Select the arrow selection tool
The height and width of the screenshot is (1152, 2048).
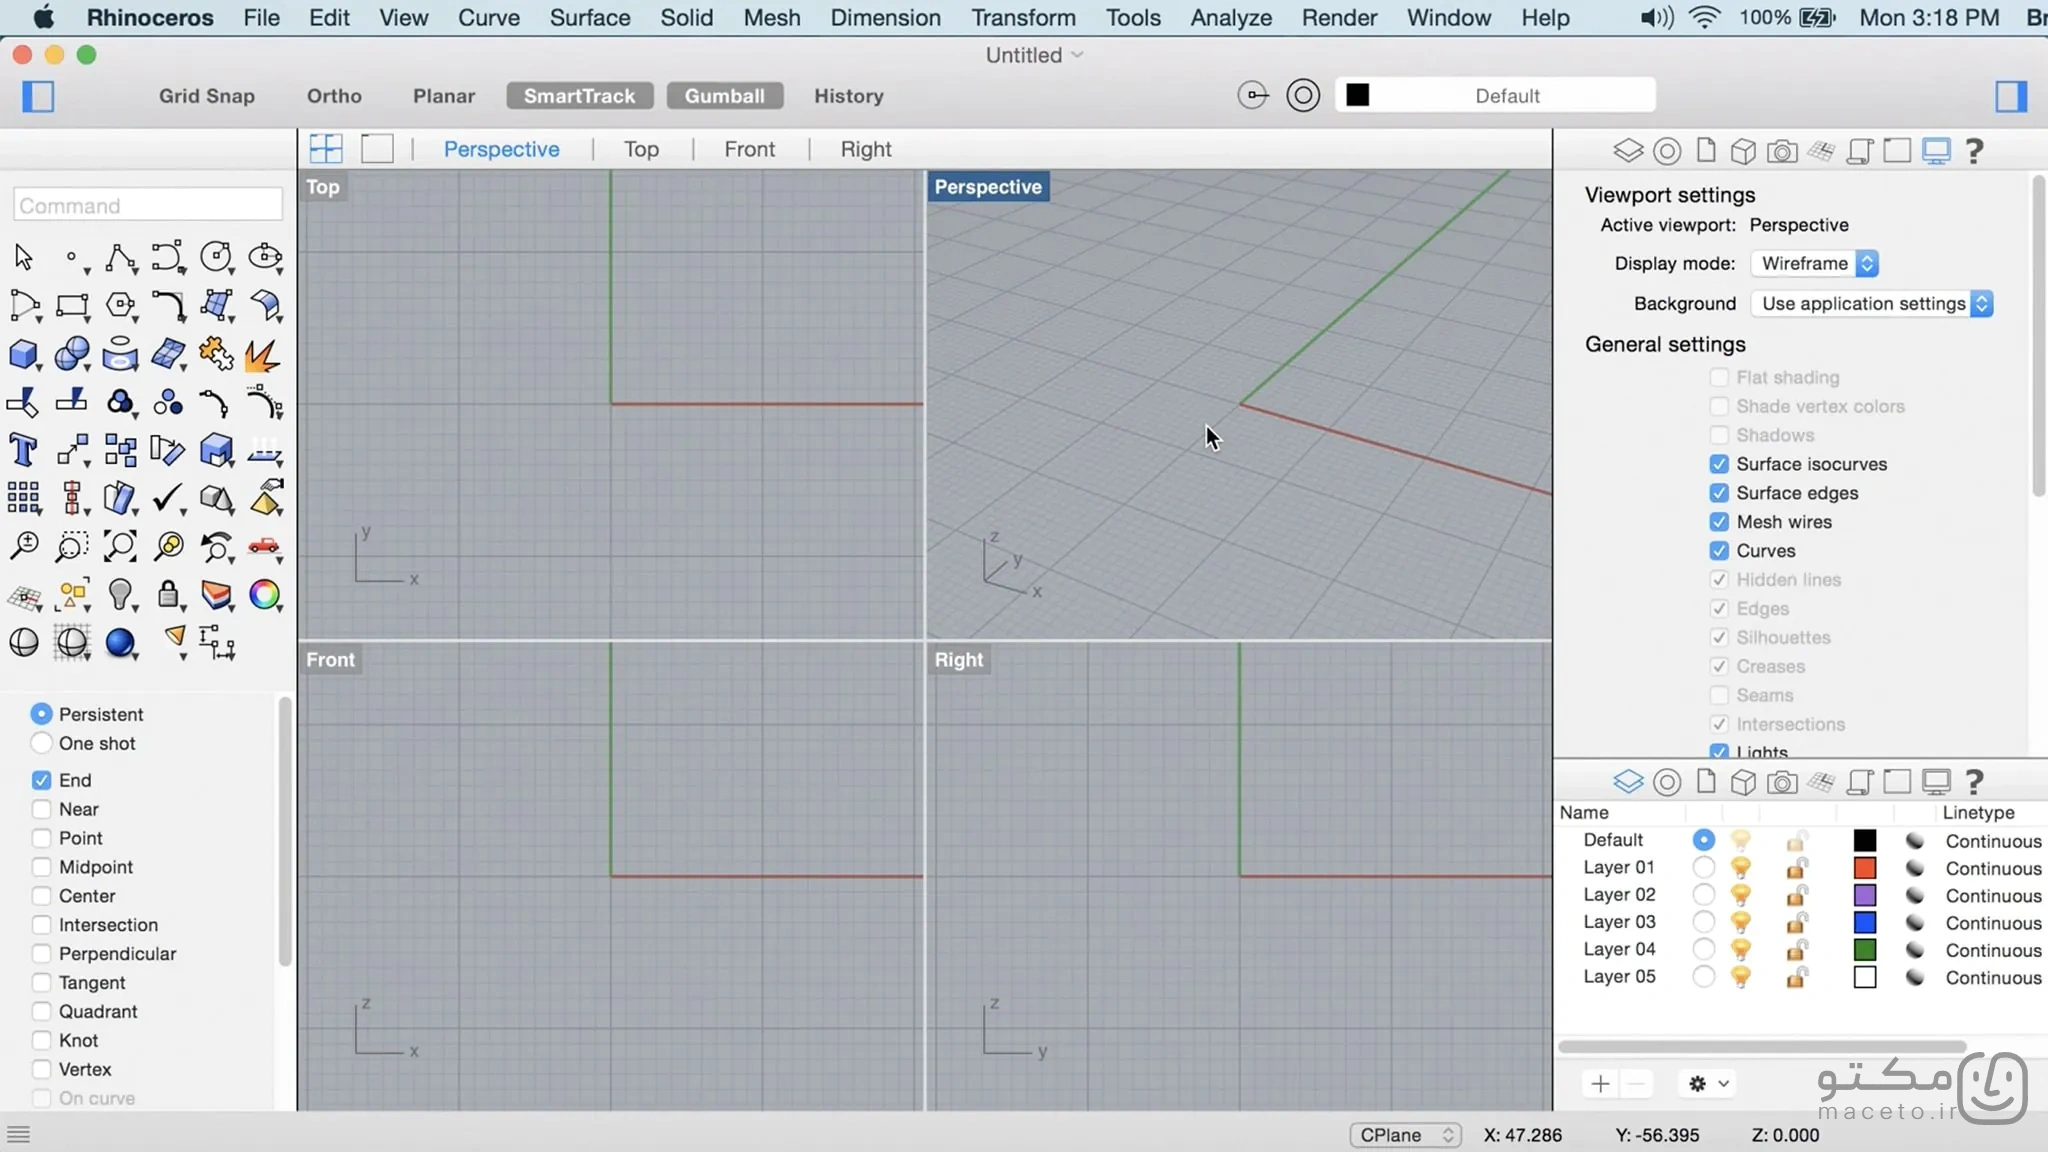23,257
